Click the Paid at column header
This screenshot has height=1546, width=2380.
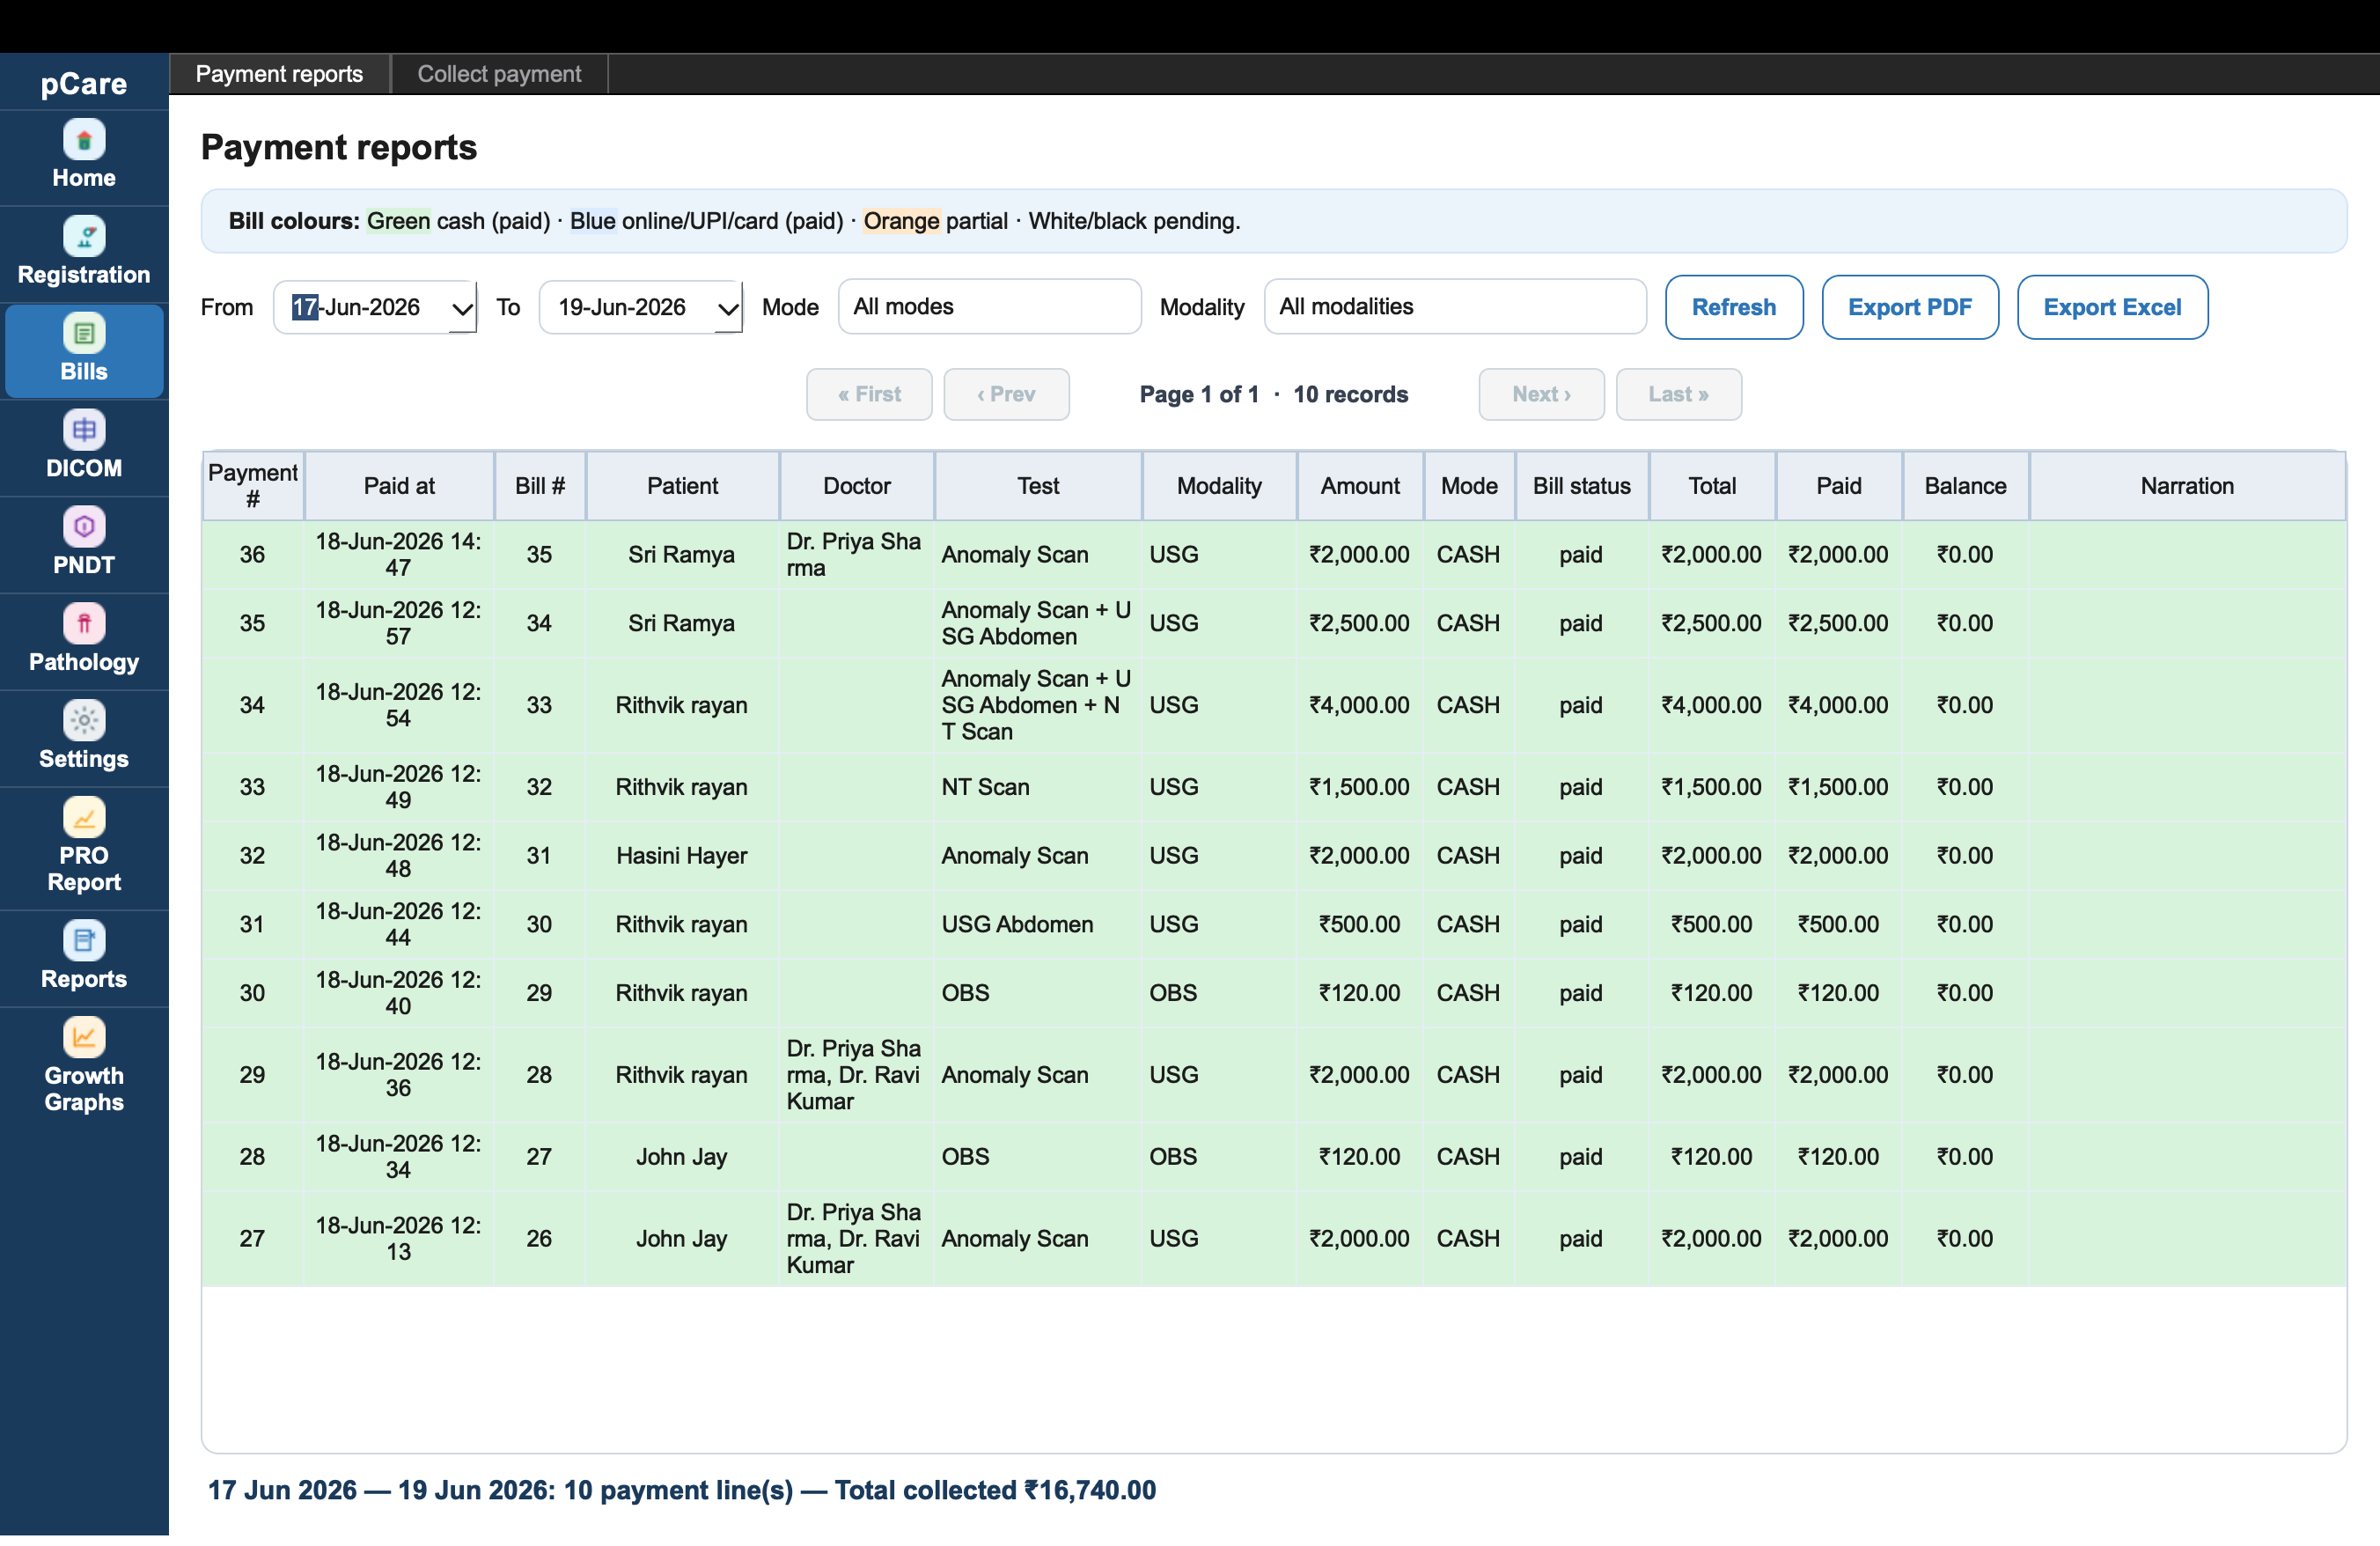point(399,485)
